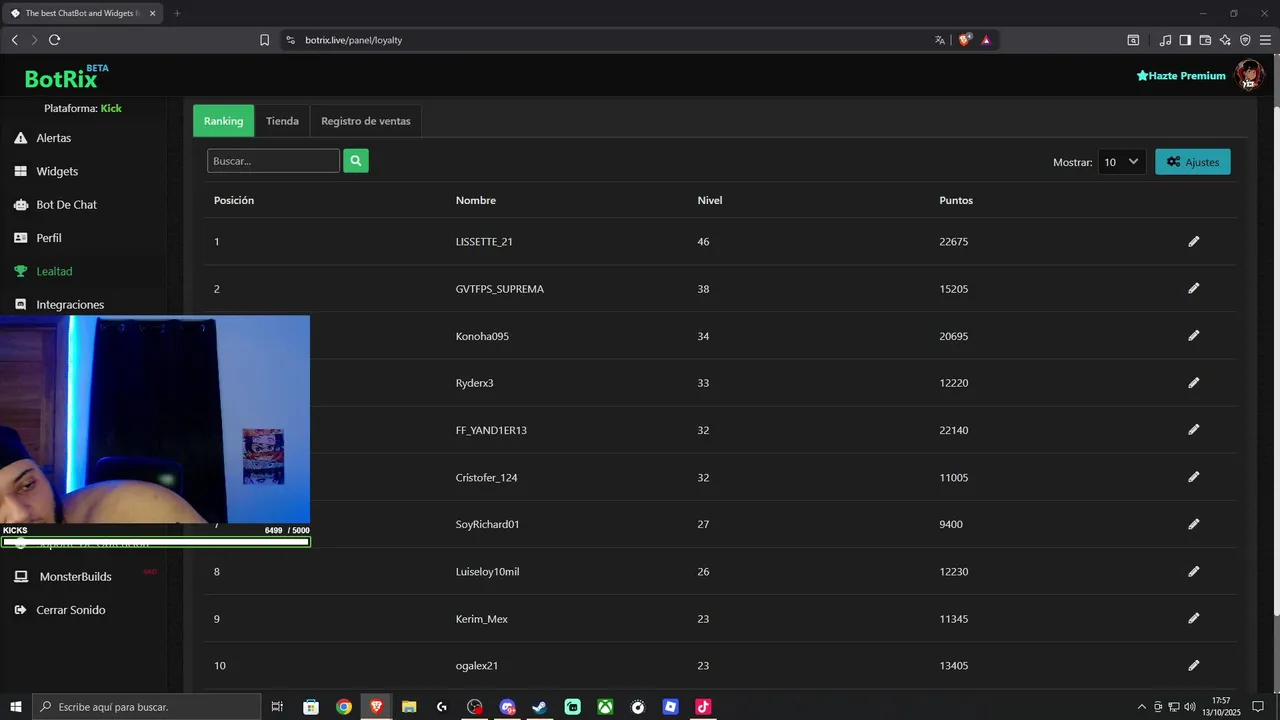Click the green search magnifier button

pos(356,161)
